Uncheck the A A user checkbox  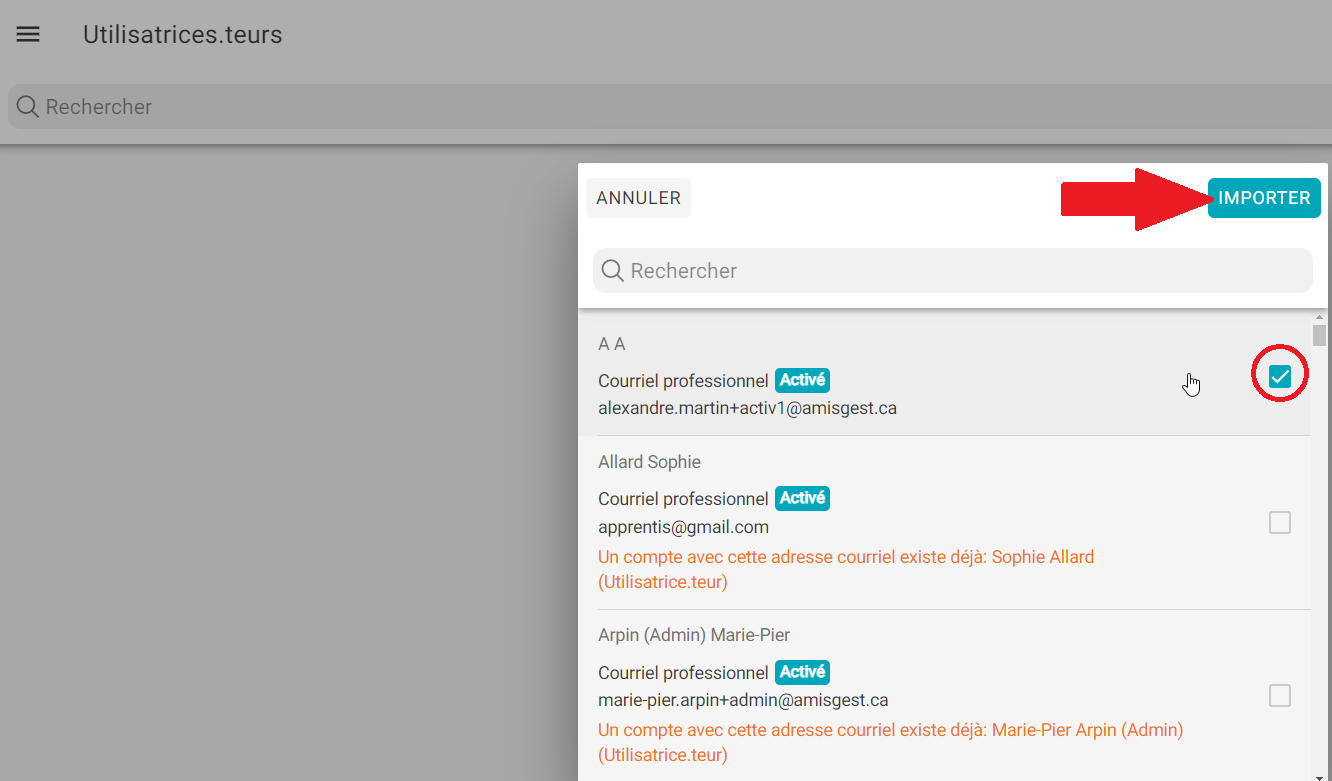[1279, 376]
